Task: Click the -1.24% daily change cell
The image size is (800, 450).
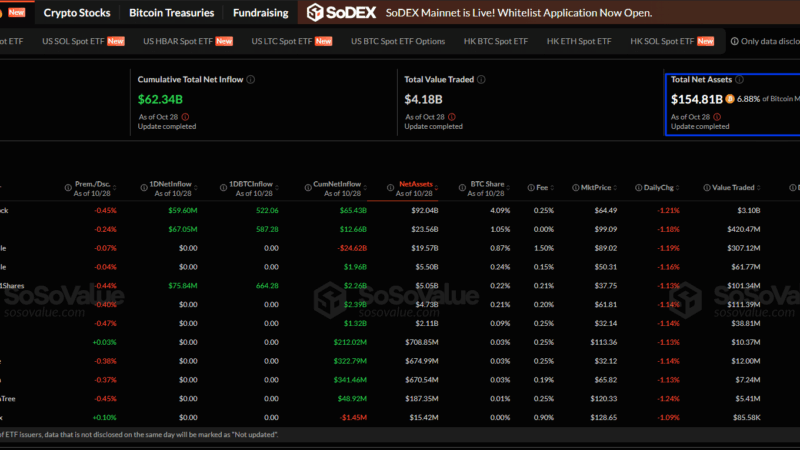Action: click(668, 398)
